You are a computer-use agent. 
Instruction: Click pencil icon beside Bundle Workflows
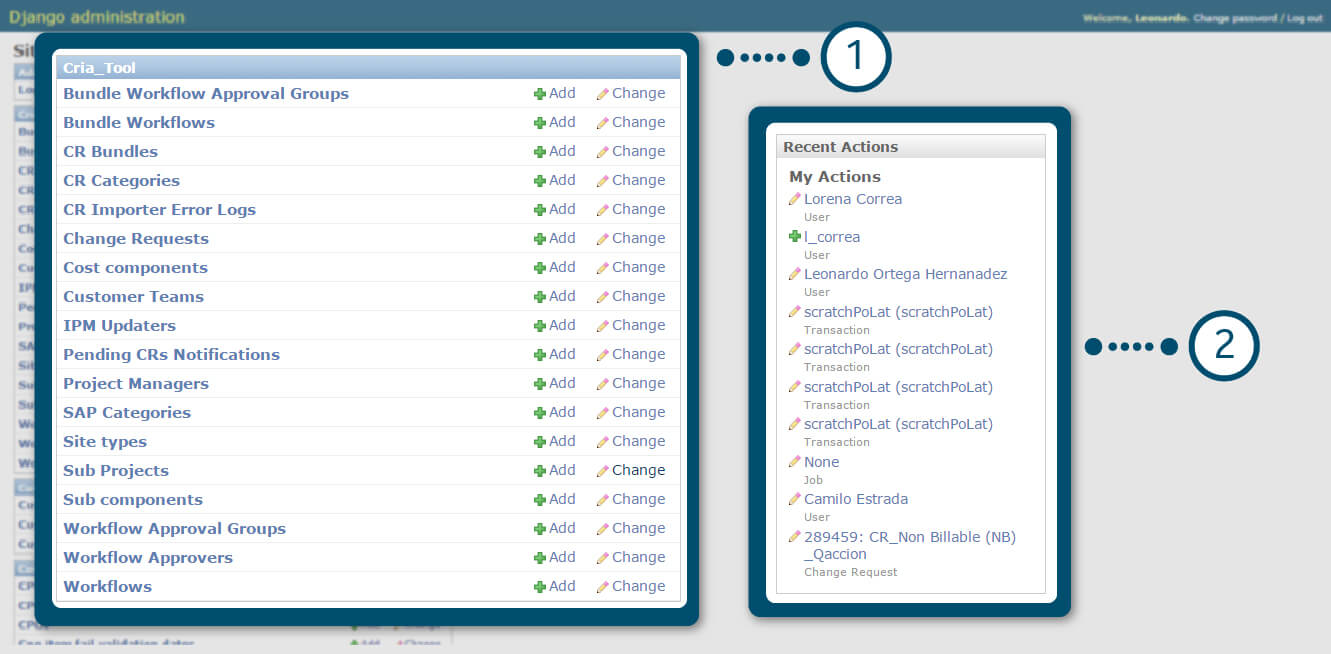click(602, 123)
